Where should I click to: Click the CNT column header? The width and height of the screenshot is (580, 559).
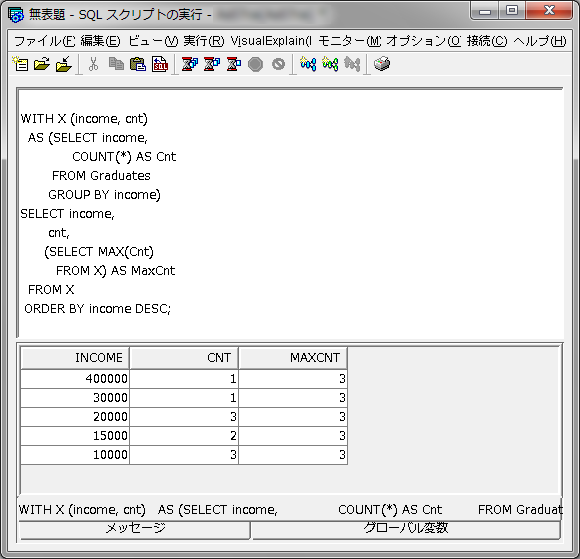click(184, 358)
